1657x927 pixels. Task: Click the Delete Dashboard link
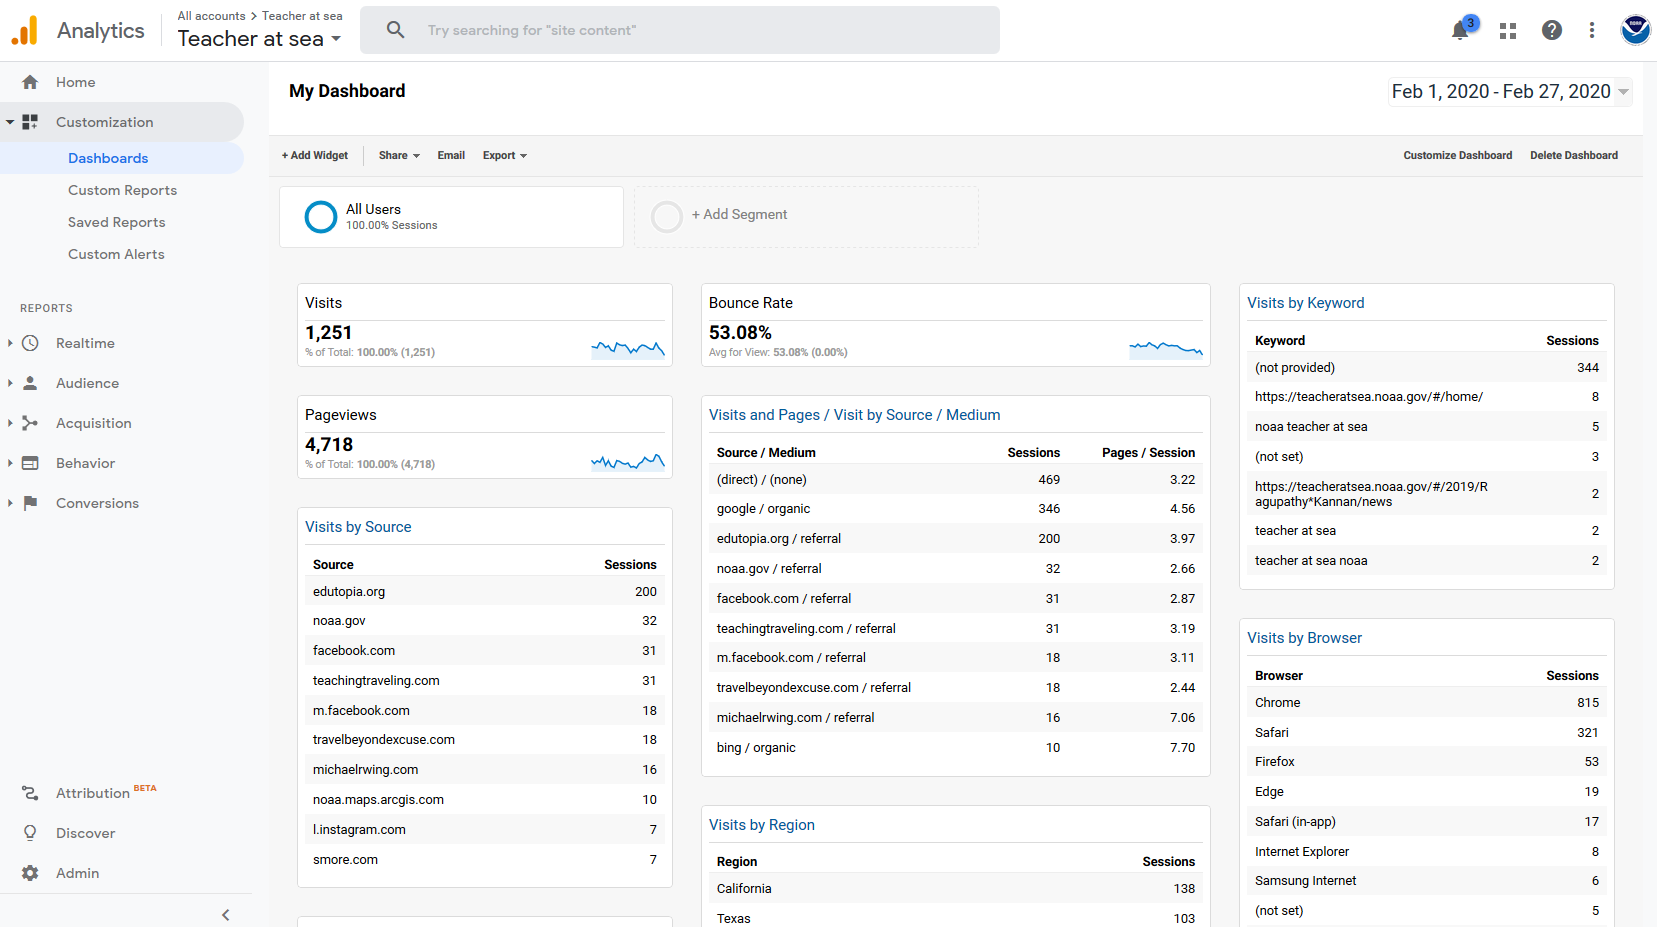[1574, 155]
